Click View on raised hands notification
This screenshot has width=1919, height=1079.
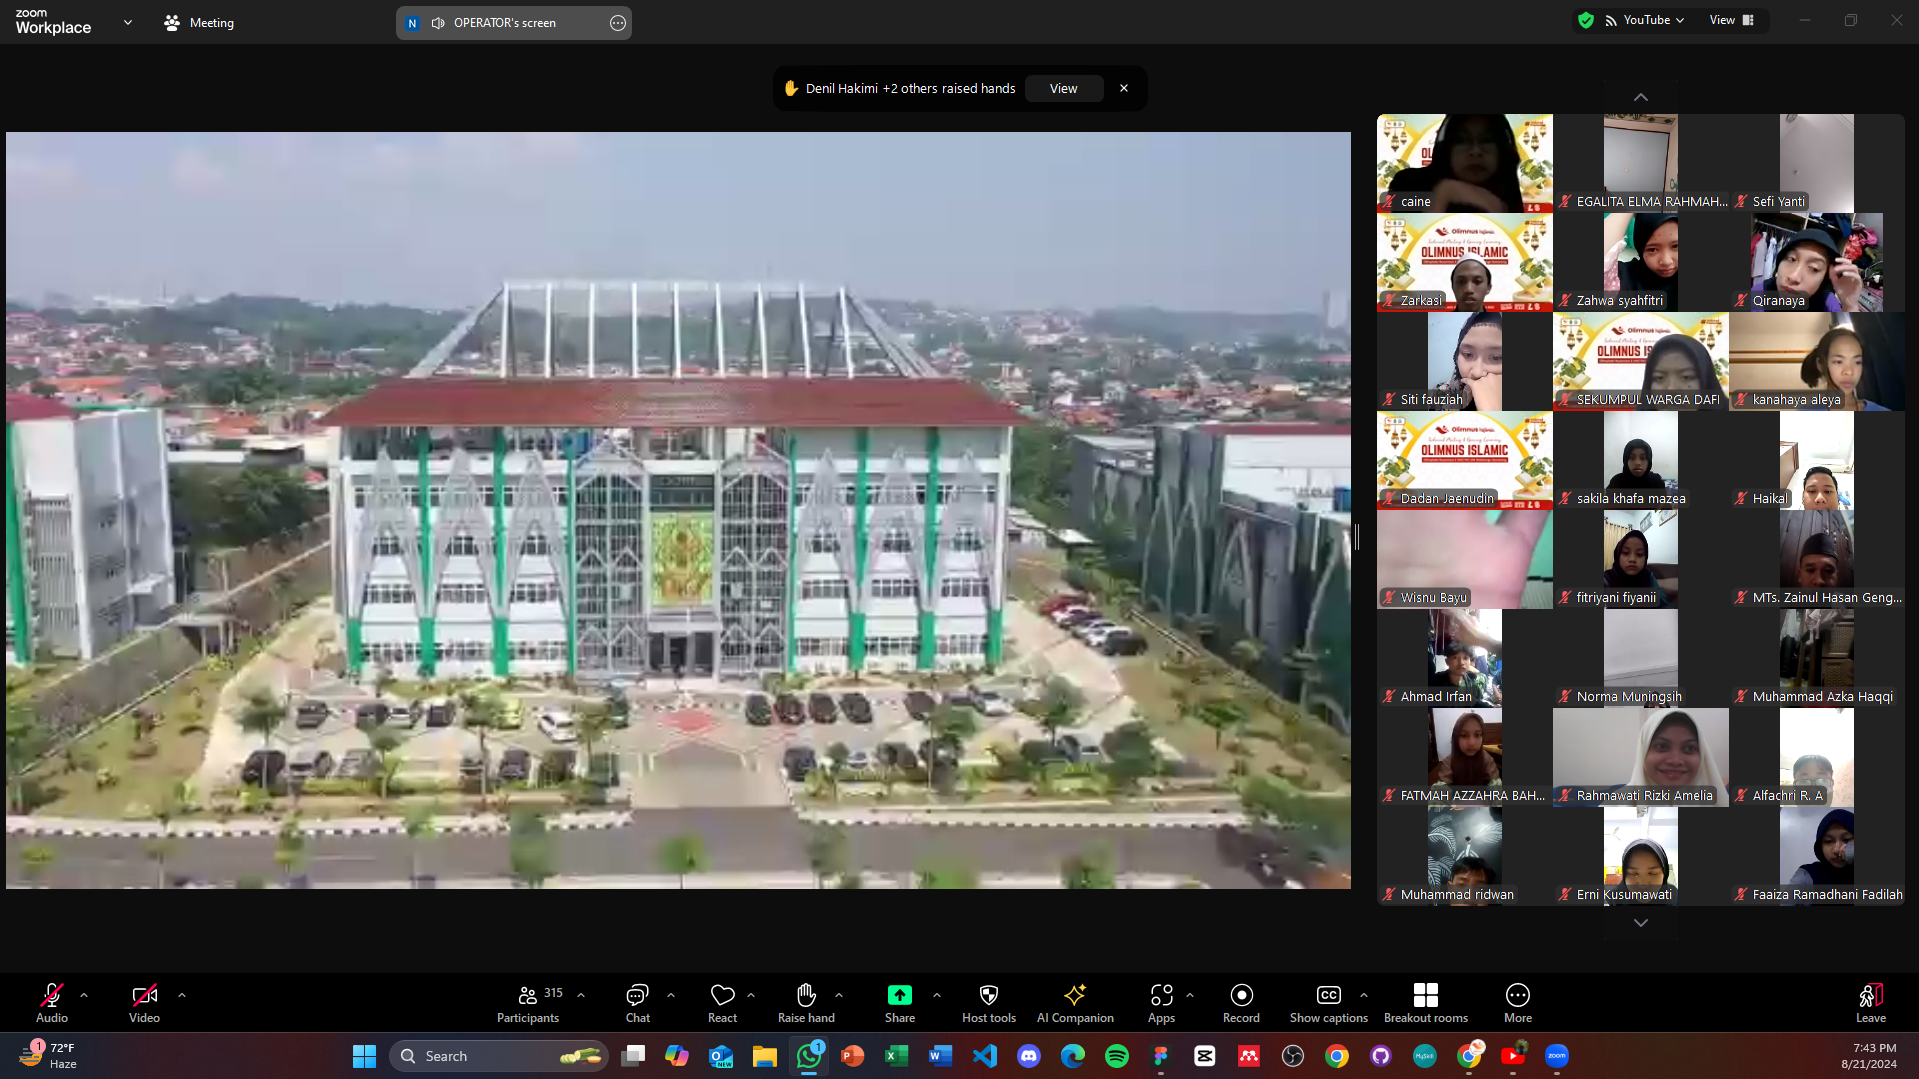(1063, 88)
